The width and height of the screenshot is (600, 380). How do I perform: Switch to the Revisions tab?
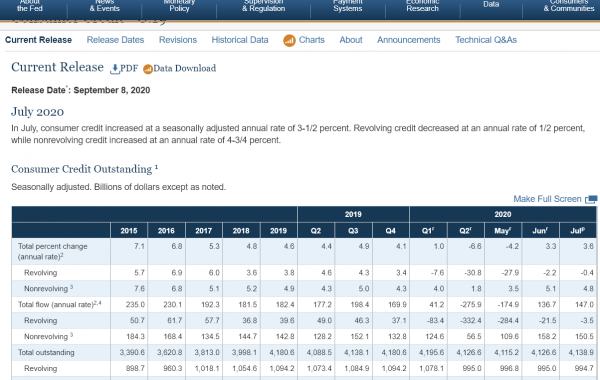178,40
